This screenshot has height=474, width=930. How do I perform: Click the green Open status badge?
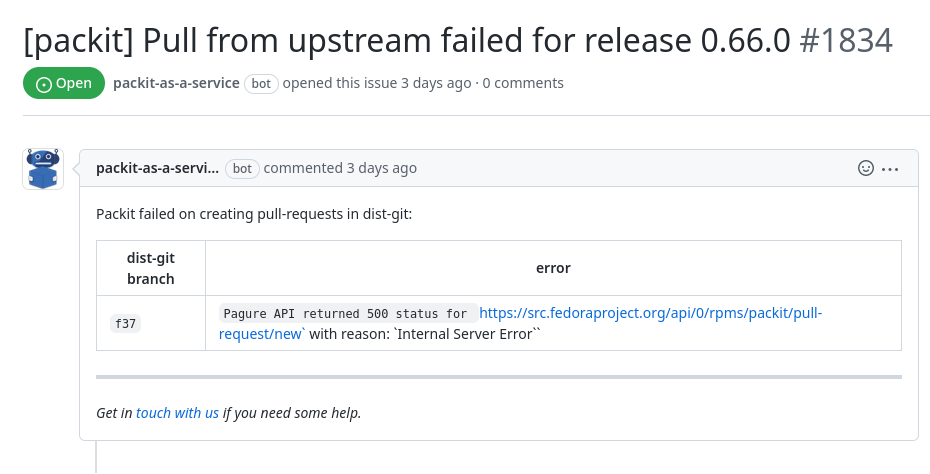pos(64,83)
